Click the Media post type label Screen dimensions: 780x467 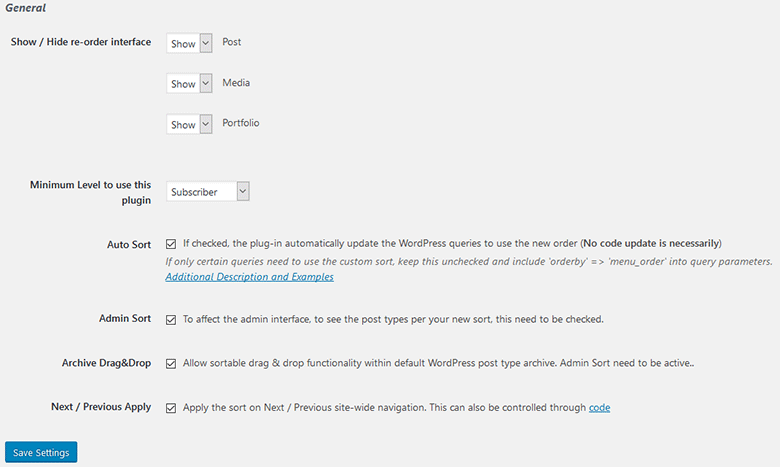[x=236, y=83]
